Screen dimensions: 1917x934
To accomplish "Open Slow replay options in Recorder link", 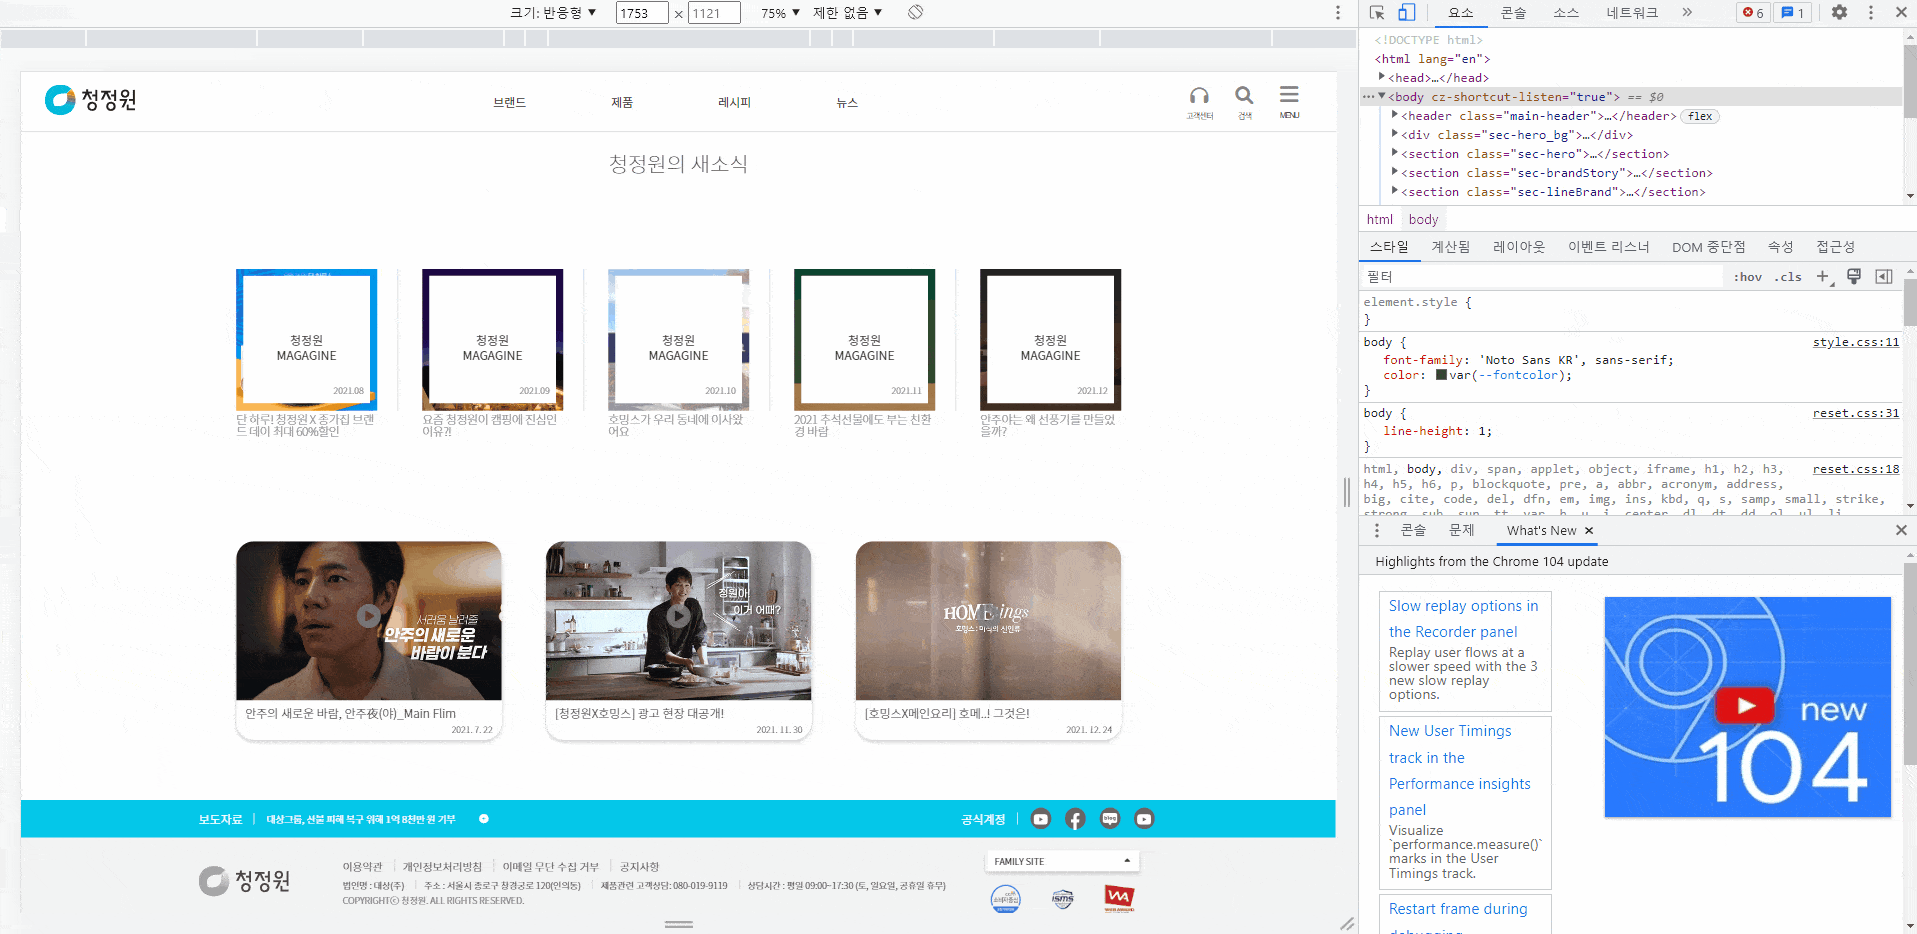I will (1463, 619).
